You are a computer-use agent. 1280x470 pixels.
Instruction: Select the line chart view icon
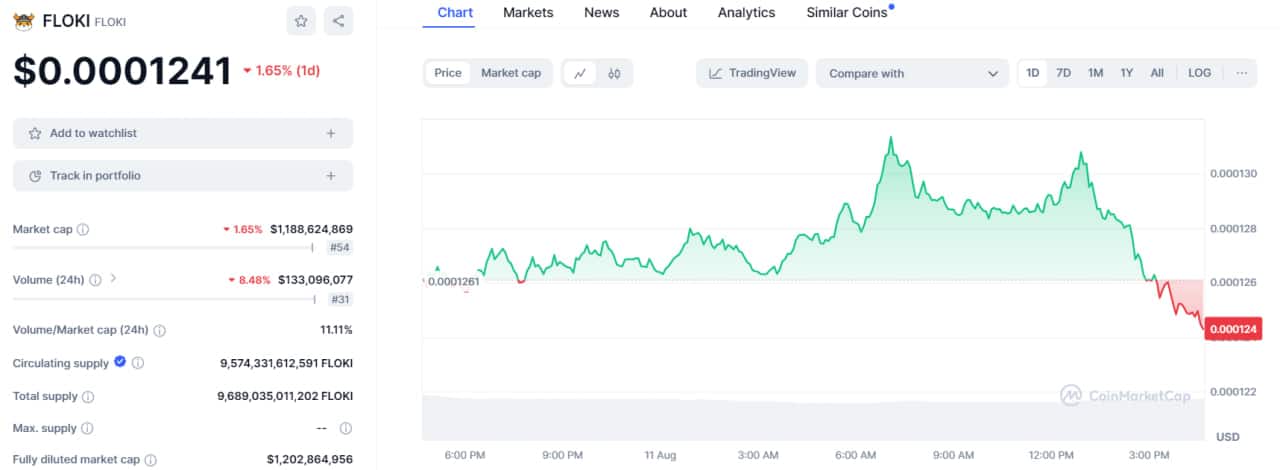pos(580,73)
